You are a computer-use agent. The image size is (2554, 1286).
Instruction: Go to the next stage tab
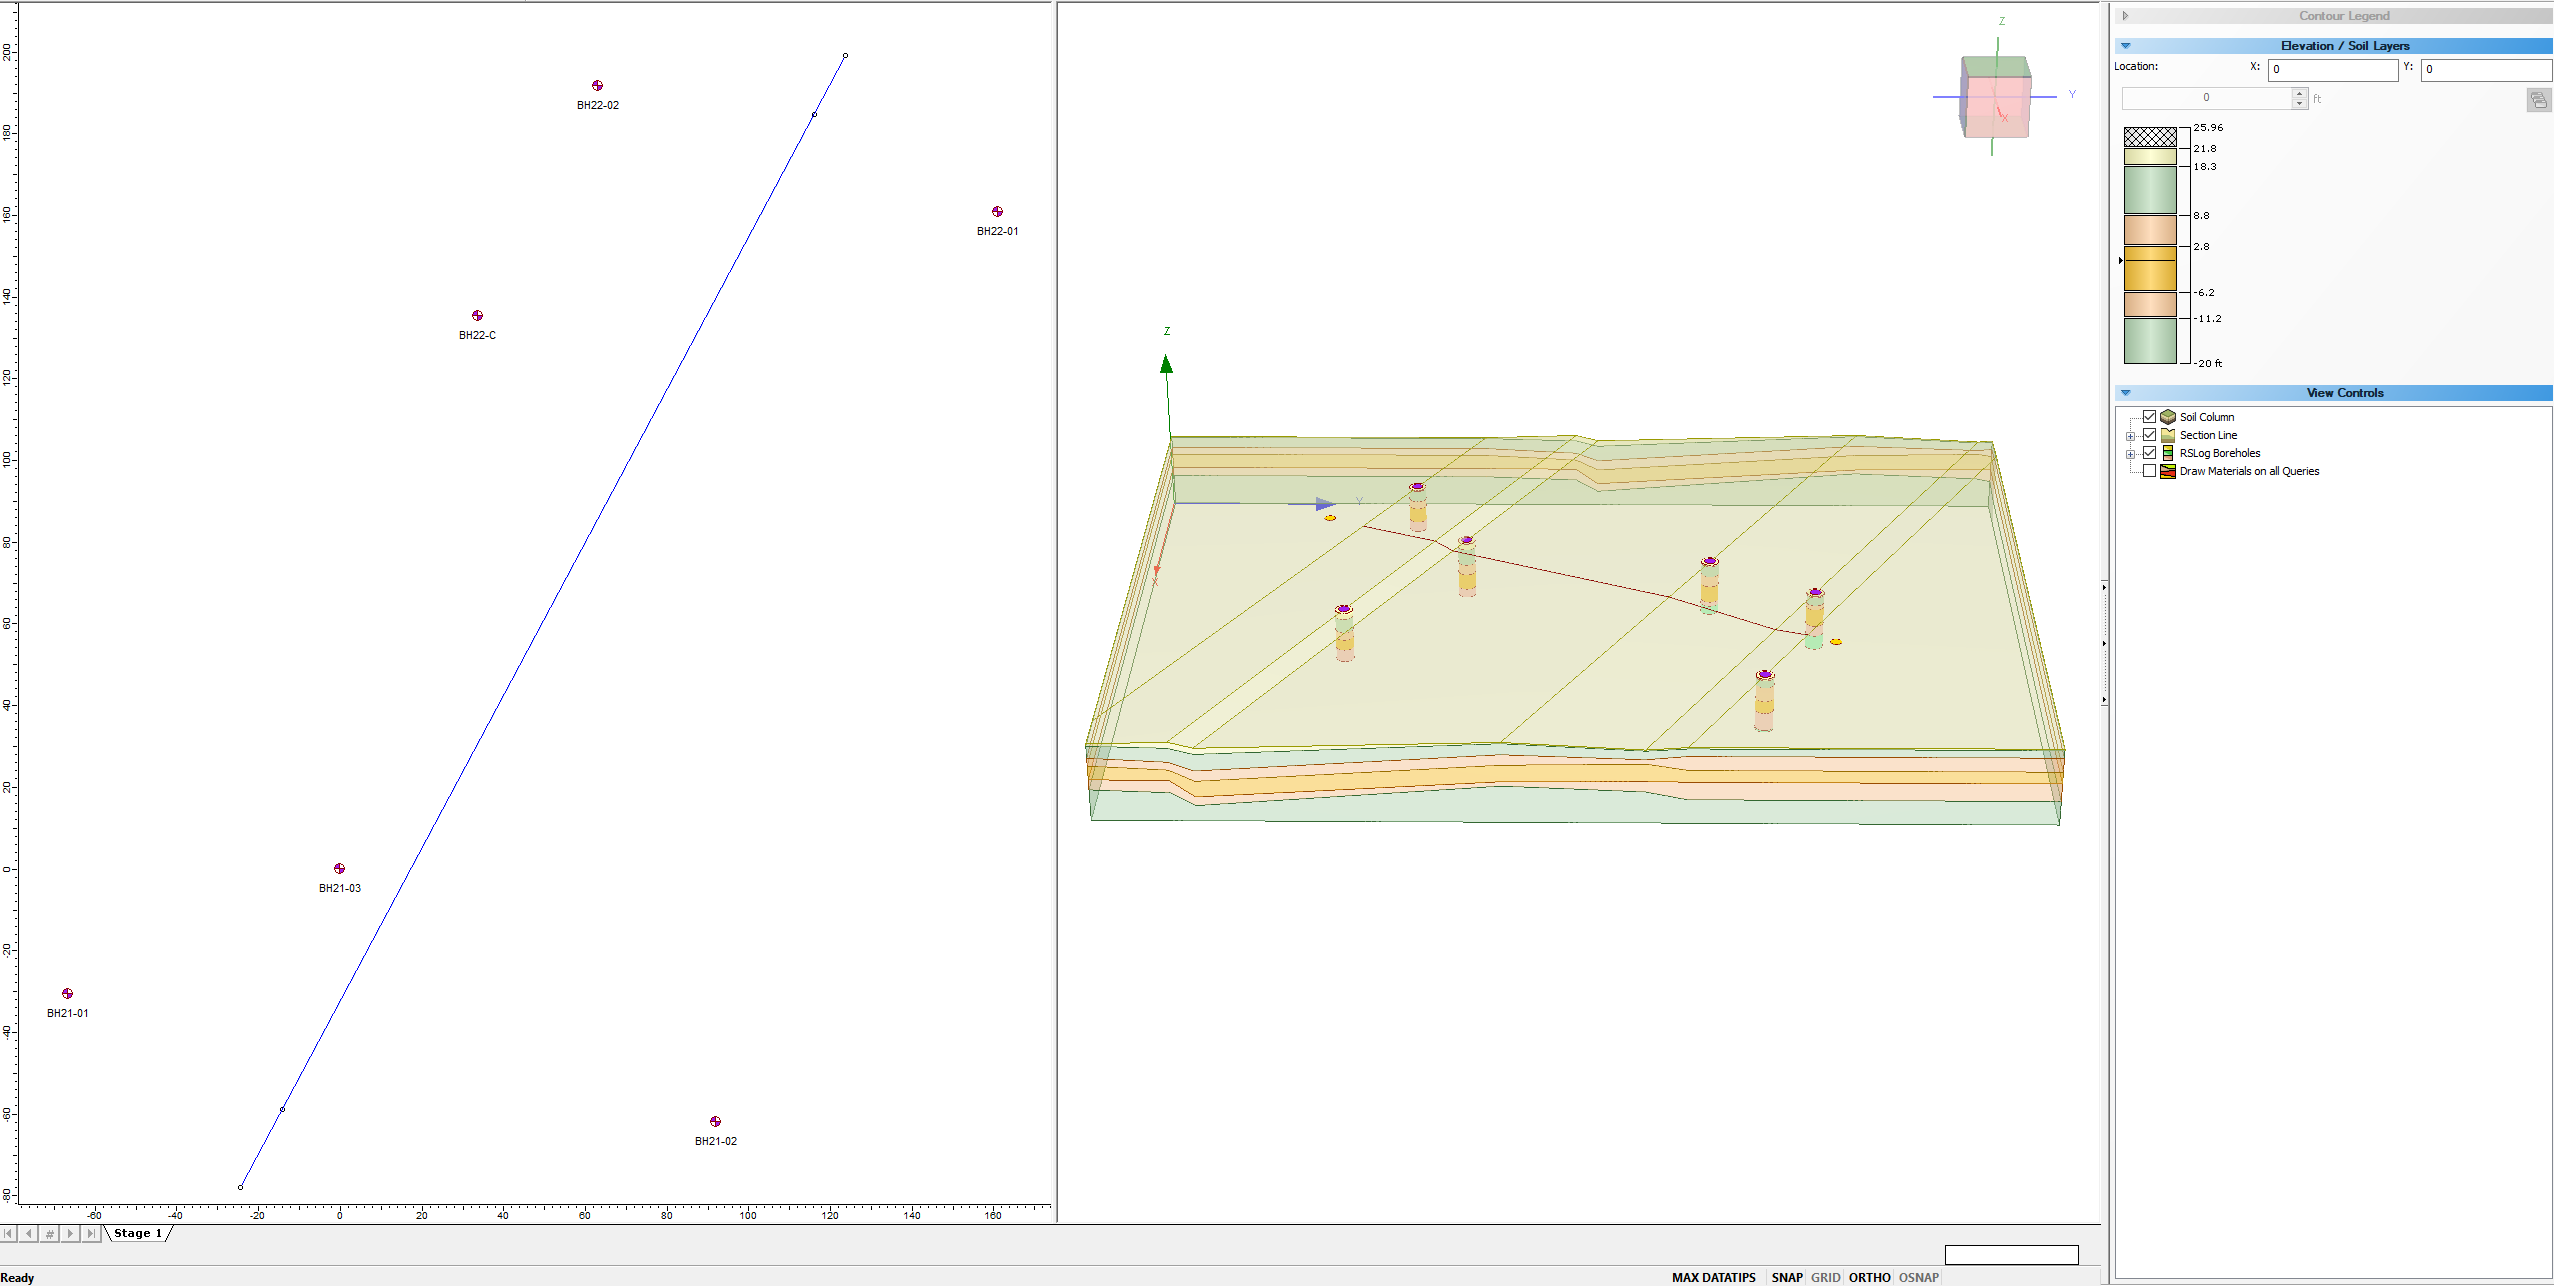click(x=70, y=1234)
